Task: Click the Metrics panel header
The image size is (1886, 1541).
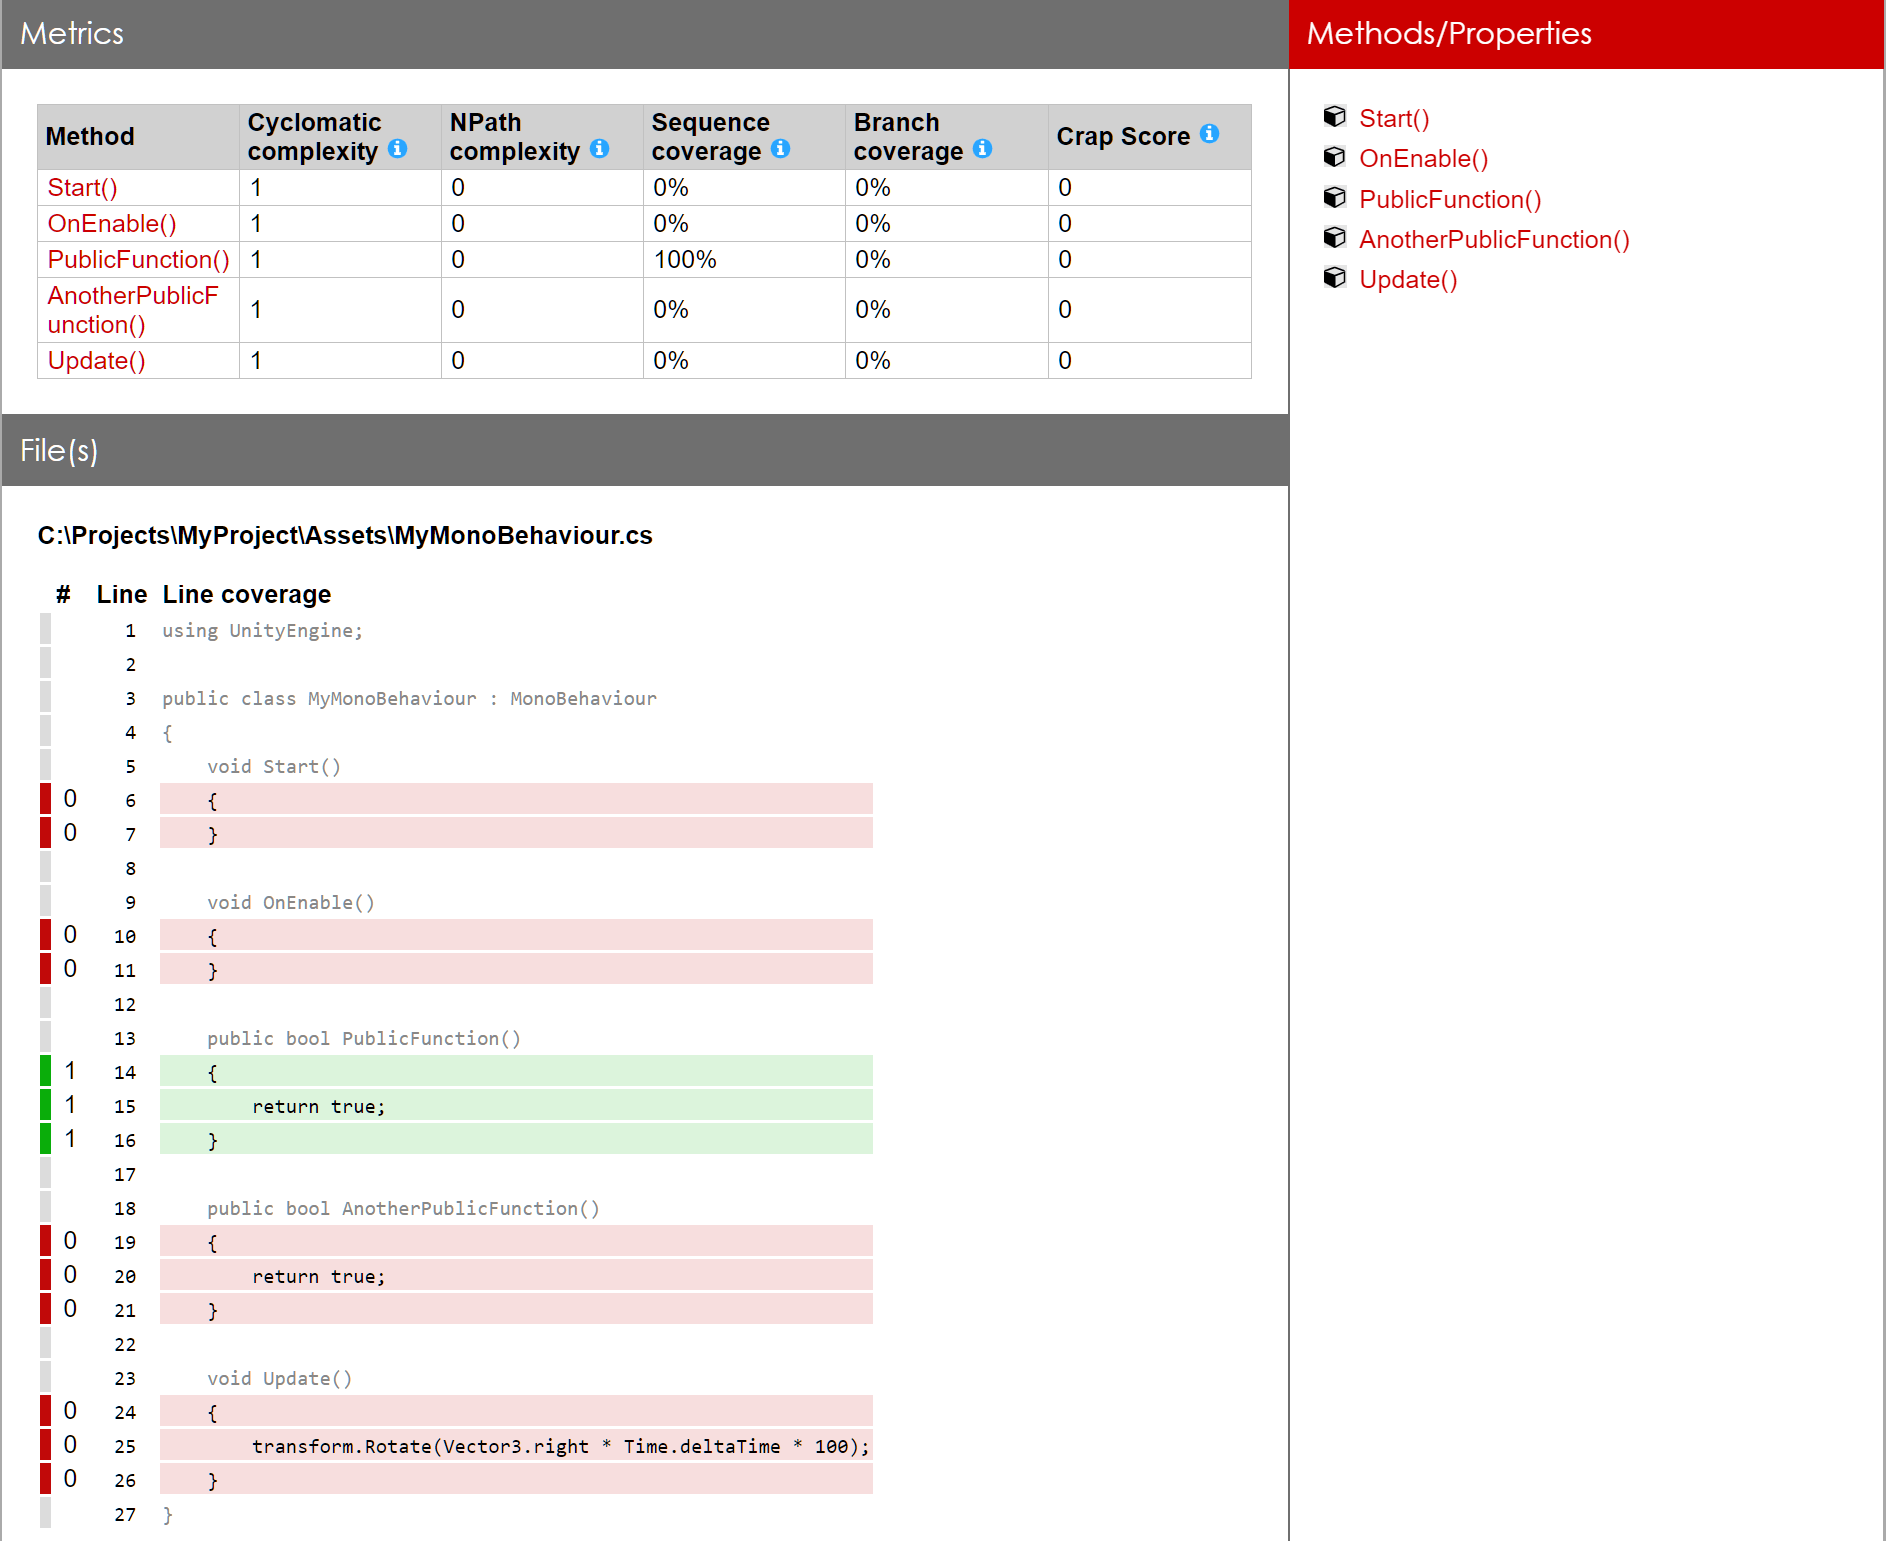Action: click(71, 33)
